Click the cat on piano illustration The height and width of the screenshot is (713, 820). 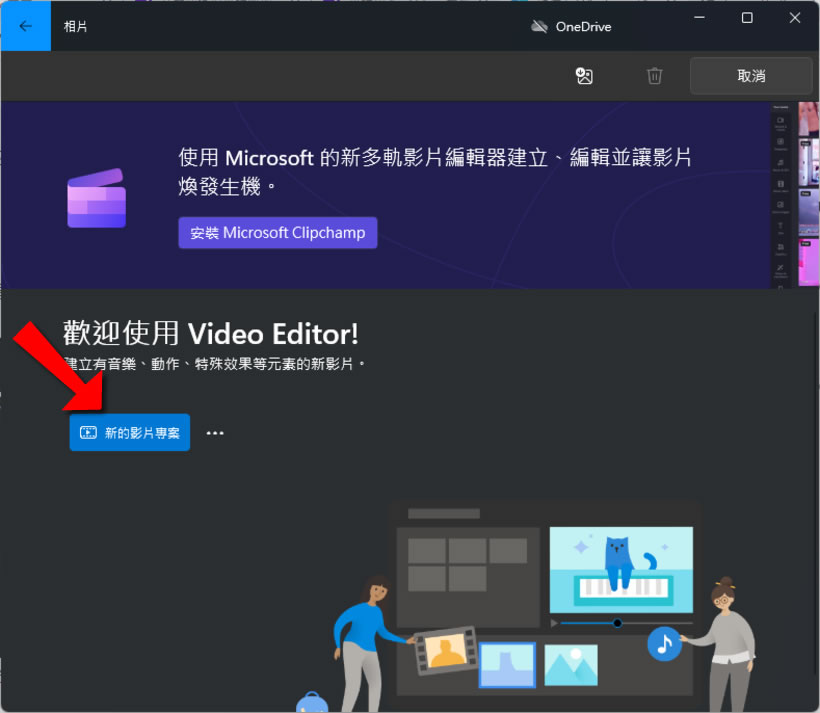pyautogui.click(x=621, y=570)
